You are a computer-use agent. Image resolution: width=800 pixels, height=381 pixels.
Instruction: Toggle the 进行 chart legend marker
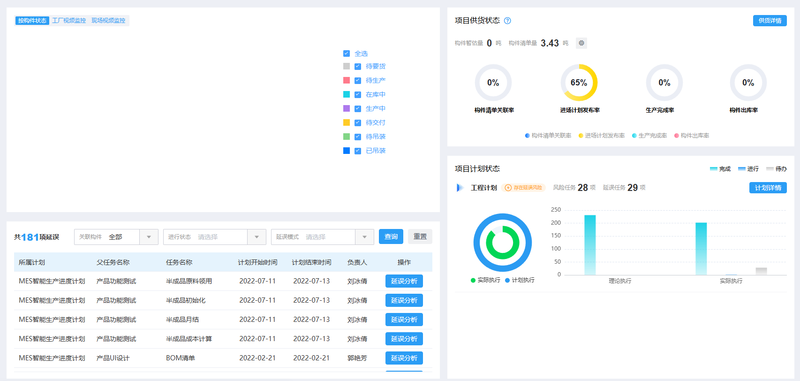742,169
